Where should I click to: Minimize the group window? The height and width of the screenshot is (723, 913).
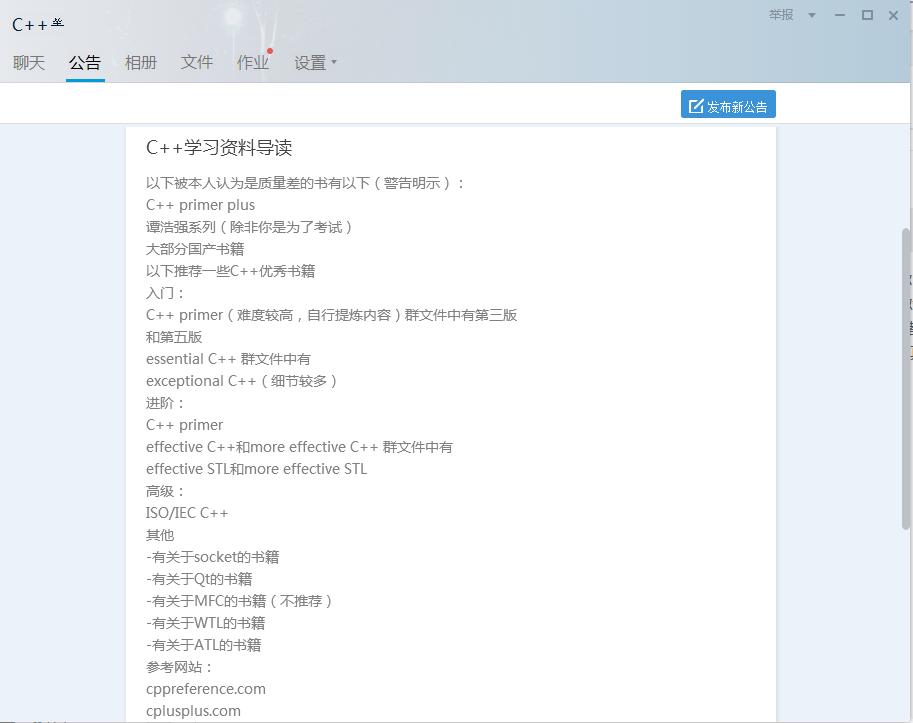839,15
